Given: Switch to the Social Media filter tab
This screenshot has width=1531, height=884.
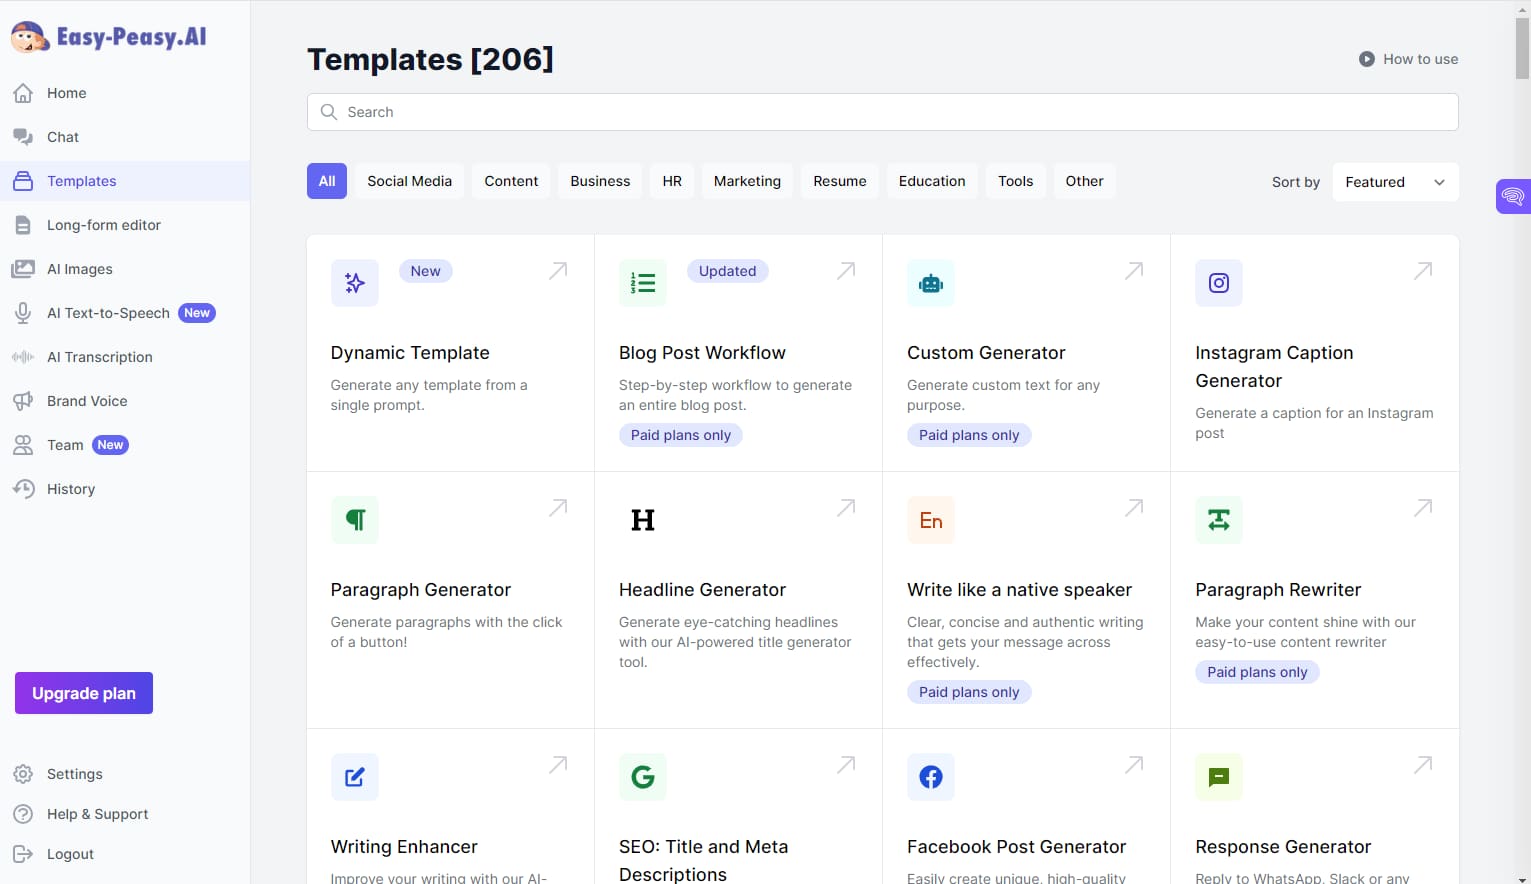Looking at the screenshot, I should (x=410, y=181).
